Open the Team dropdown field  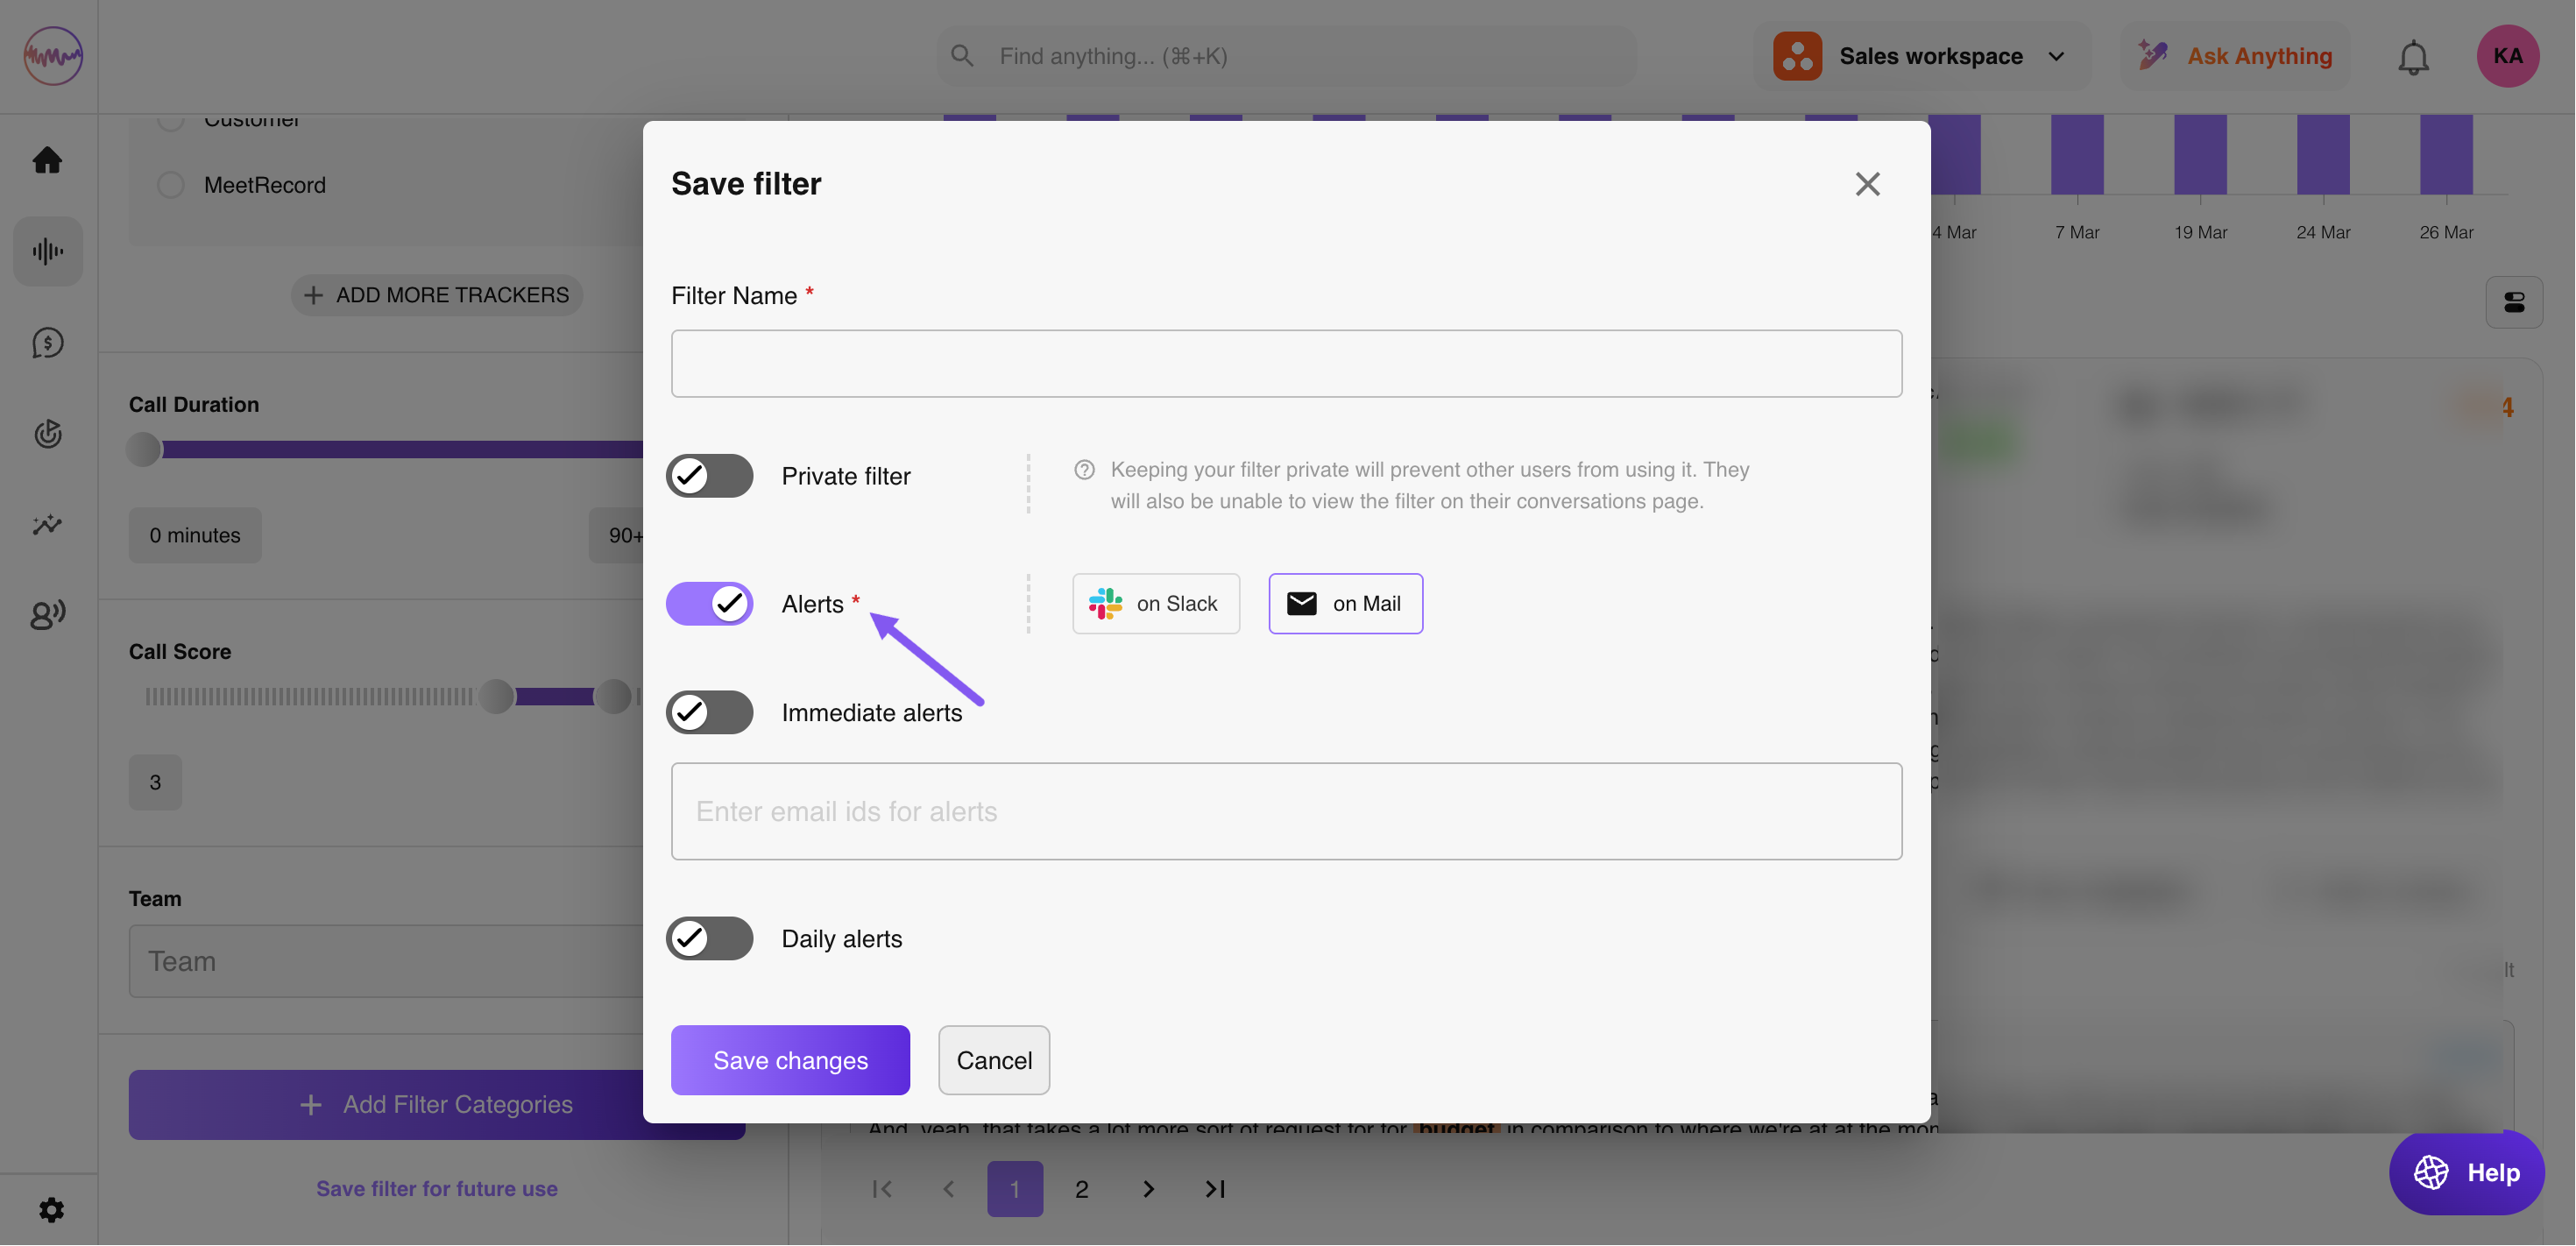tap(386, 961)
